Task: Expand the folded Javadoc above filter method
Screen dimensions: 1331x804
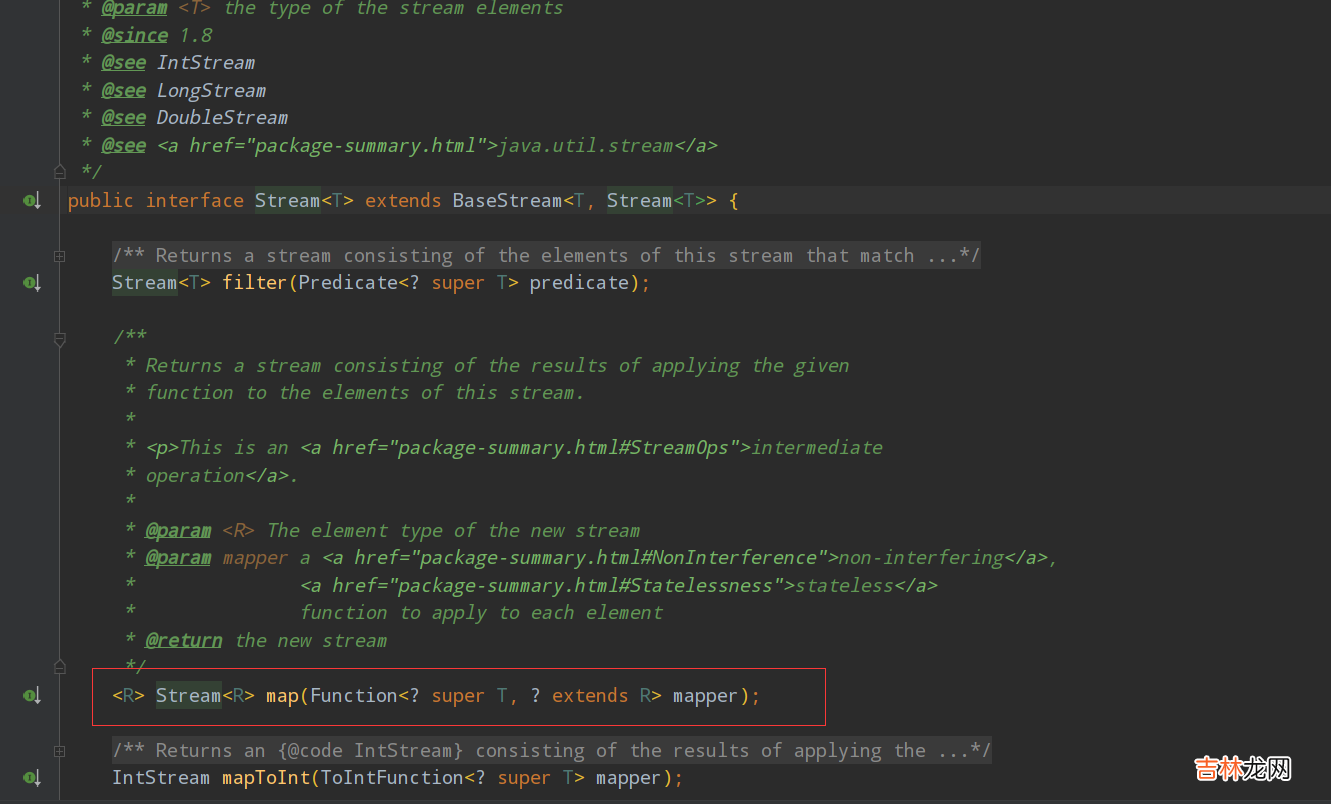Action: pos(60,256)
